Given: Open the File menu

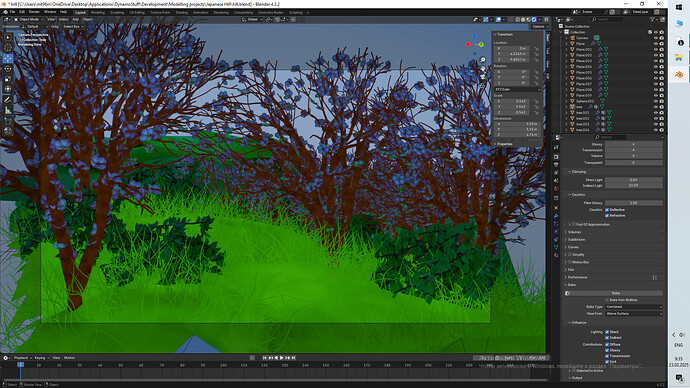Looking at the screenshot, I should [x=12, y=12].
